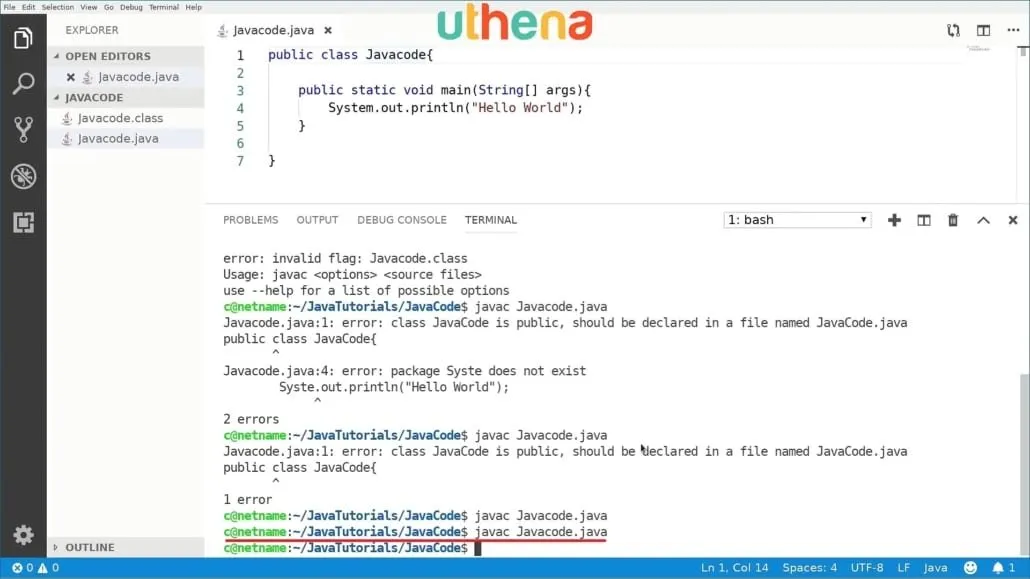The width and height of the screenshot is (1030, 579).
Task: Split the editor to the right
Action: [983, 30]
